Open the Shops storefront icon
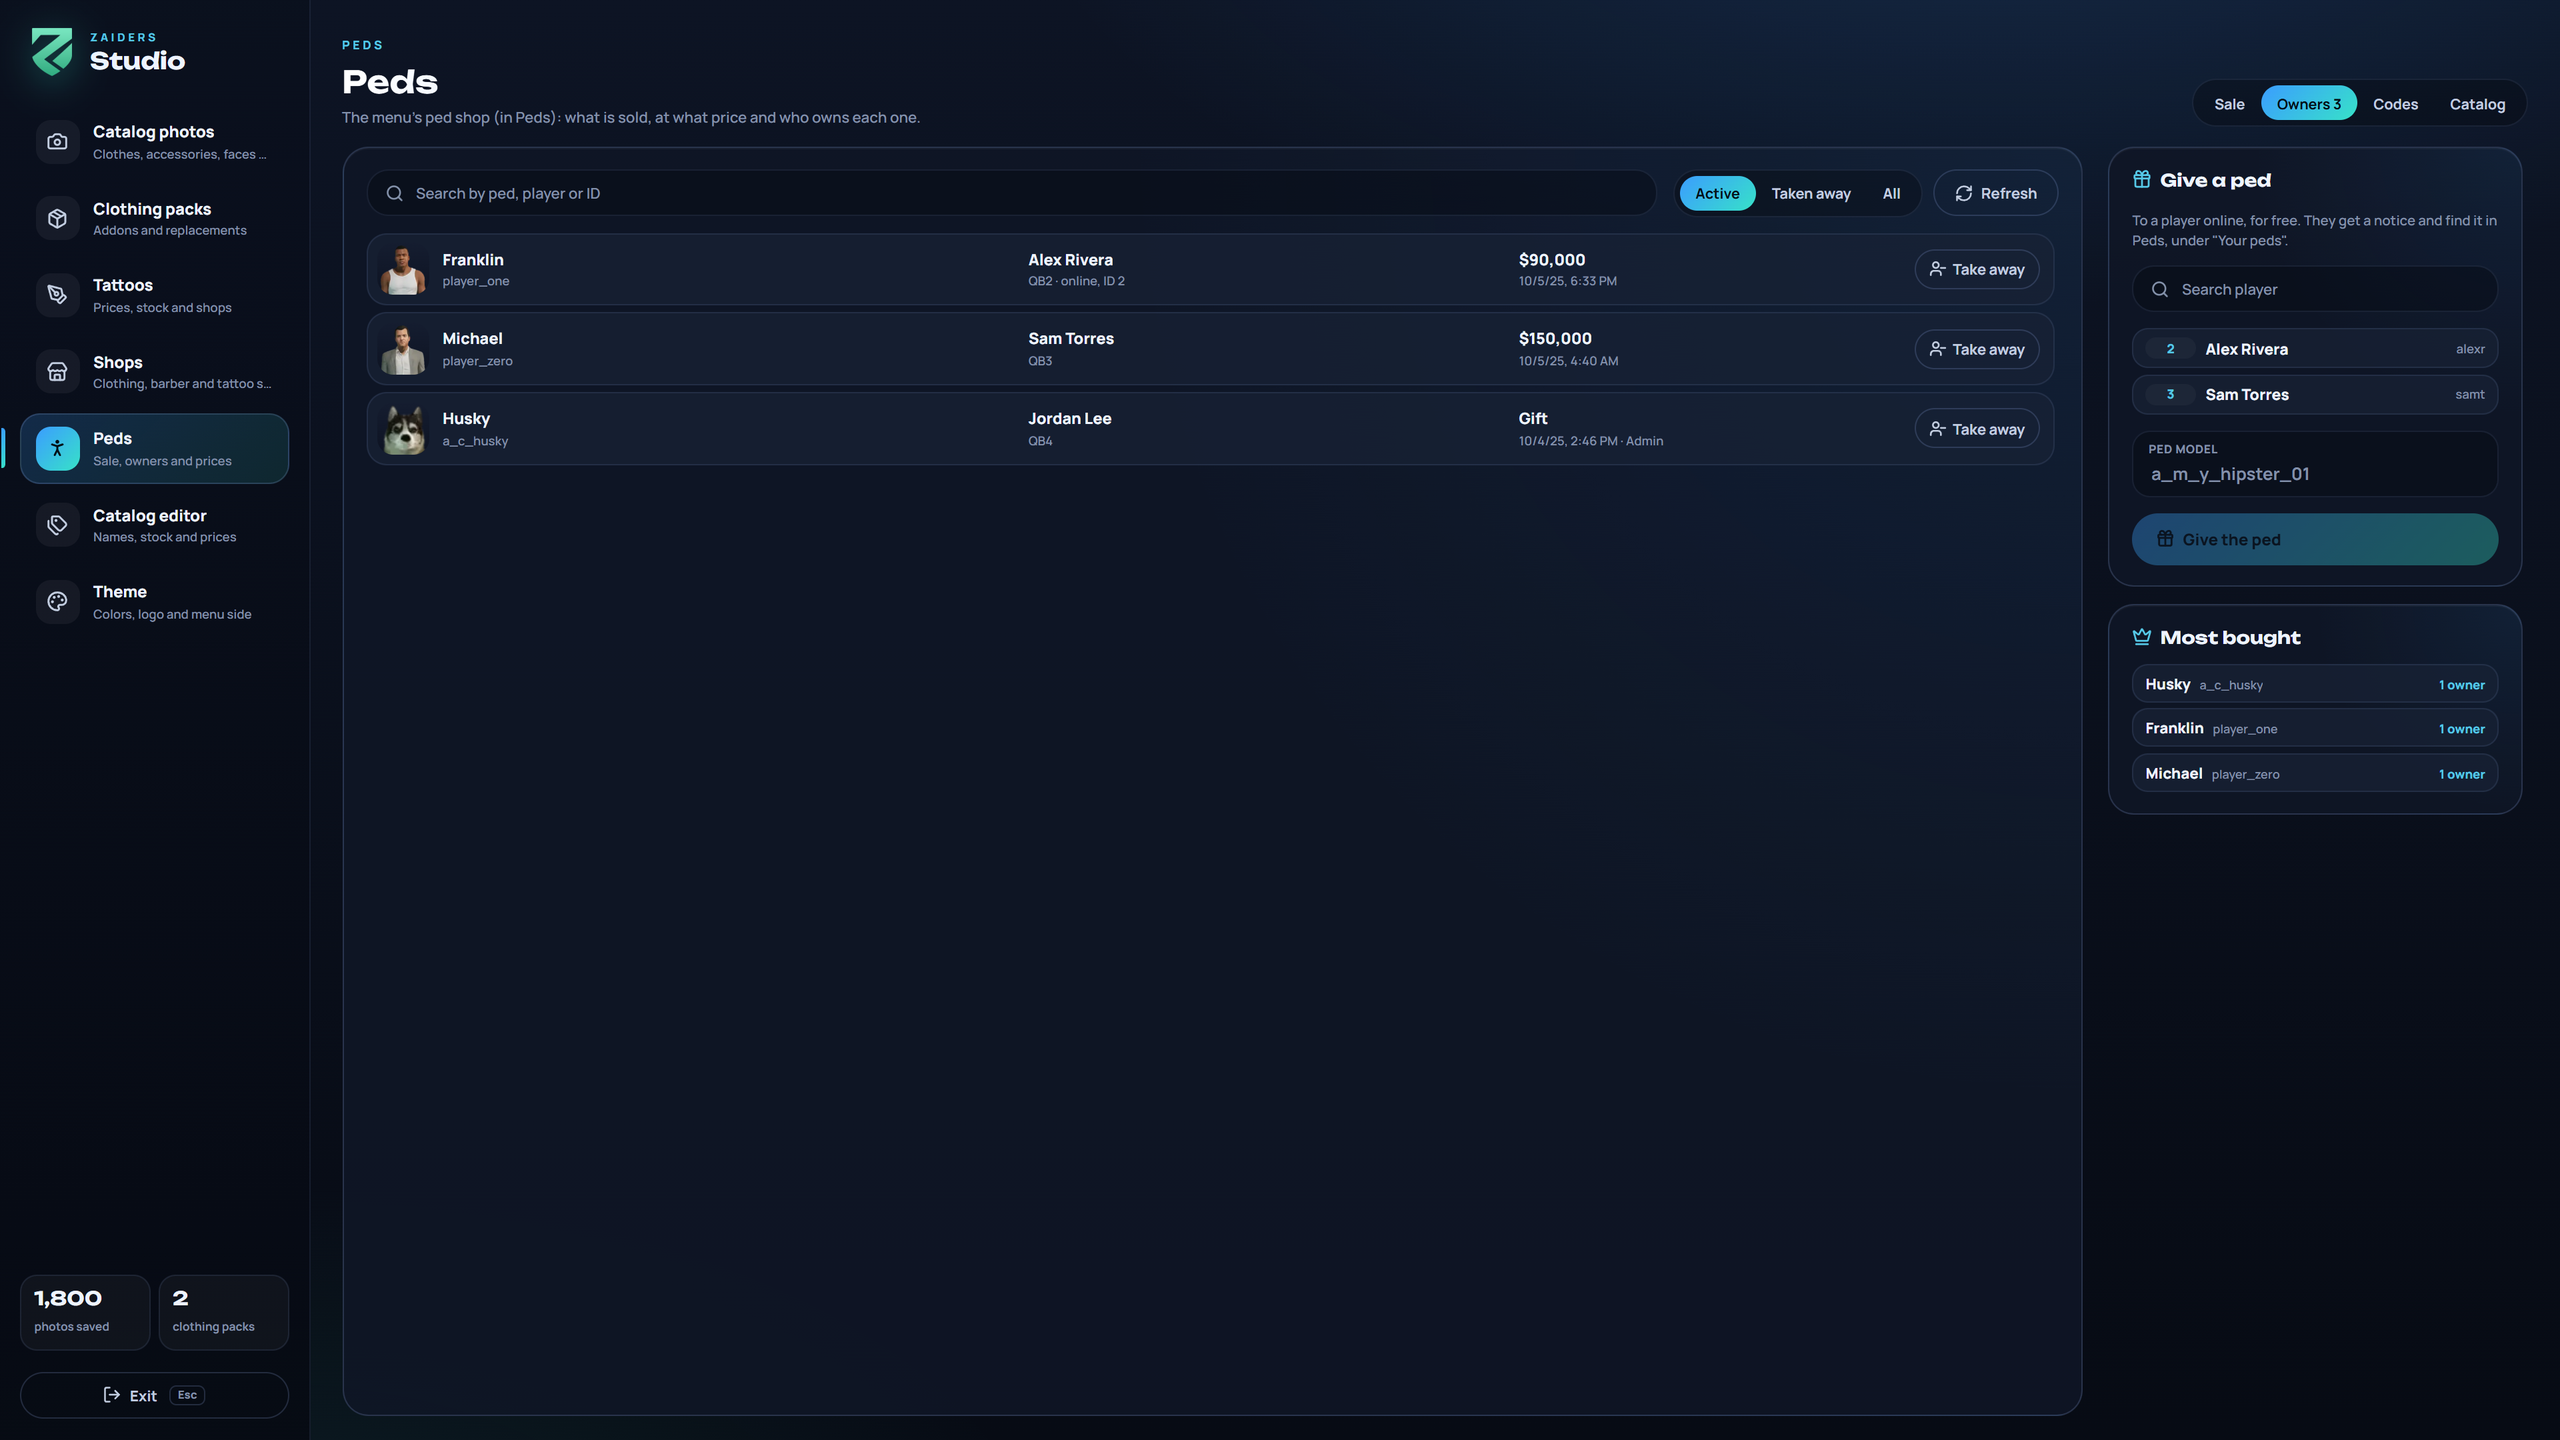2560x1440 pixels. [x=57, y=372]
